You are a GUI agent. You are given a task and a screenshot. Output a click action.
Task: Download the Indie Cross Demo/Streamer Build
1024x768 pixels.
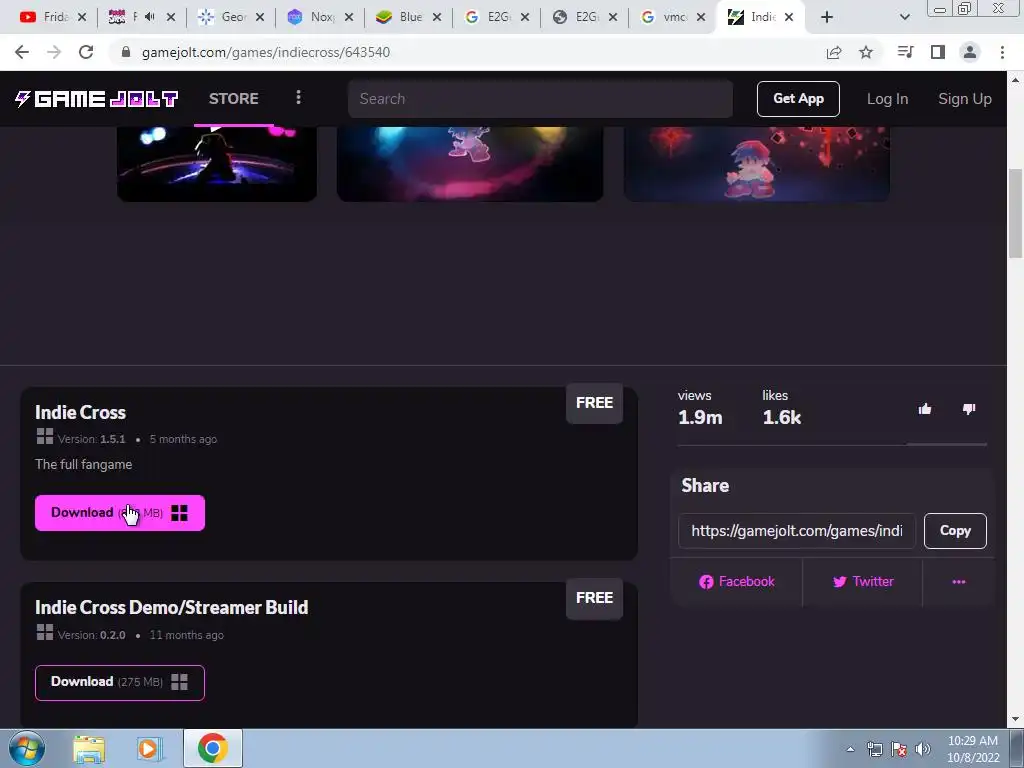pos(120,682)
